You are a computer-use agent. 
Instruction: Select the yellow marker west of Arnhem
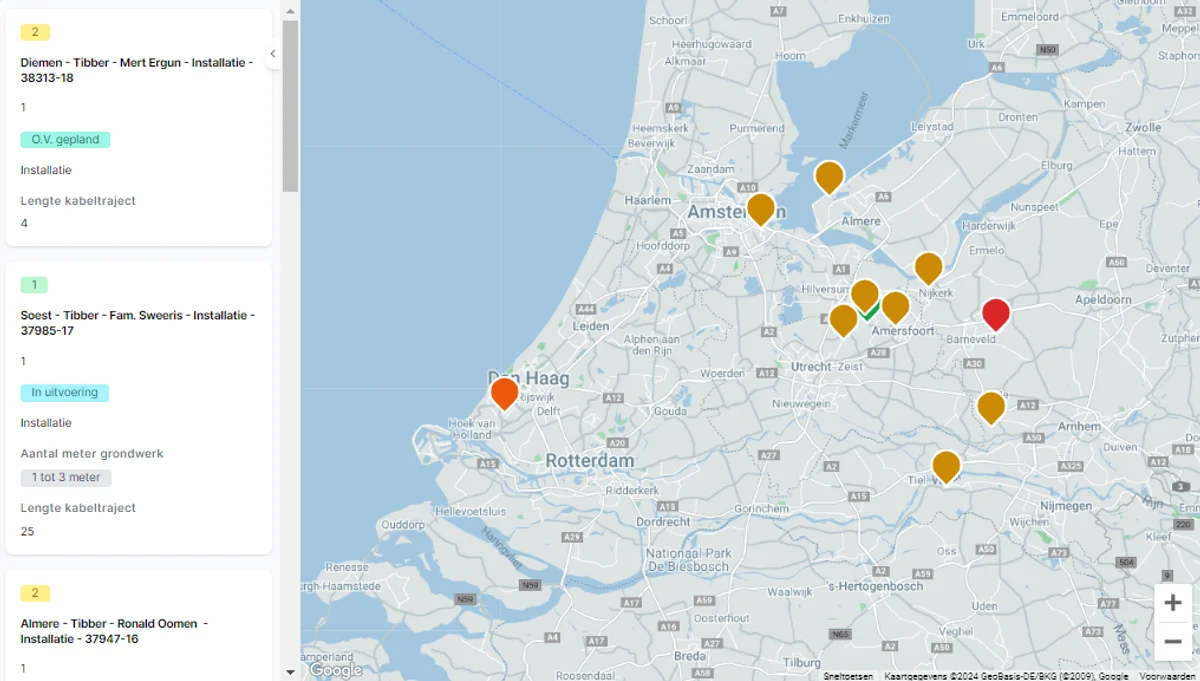click(x=991, y=408)
